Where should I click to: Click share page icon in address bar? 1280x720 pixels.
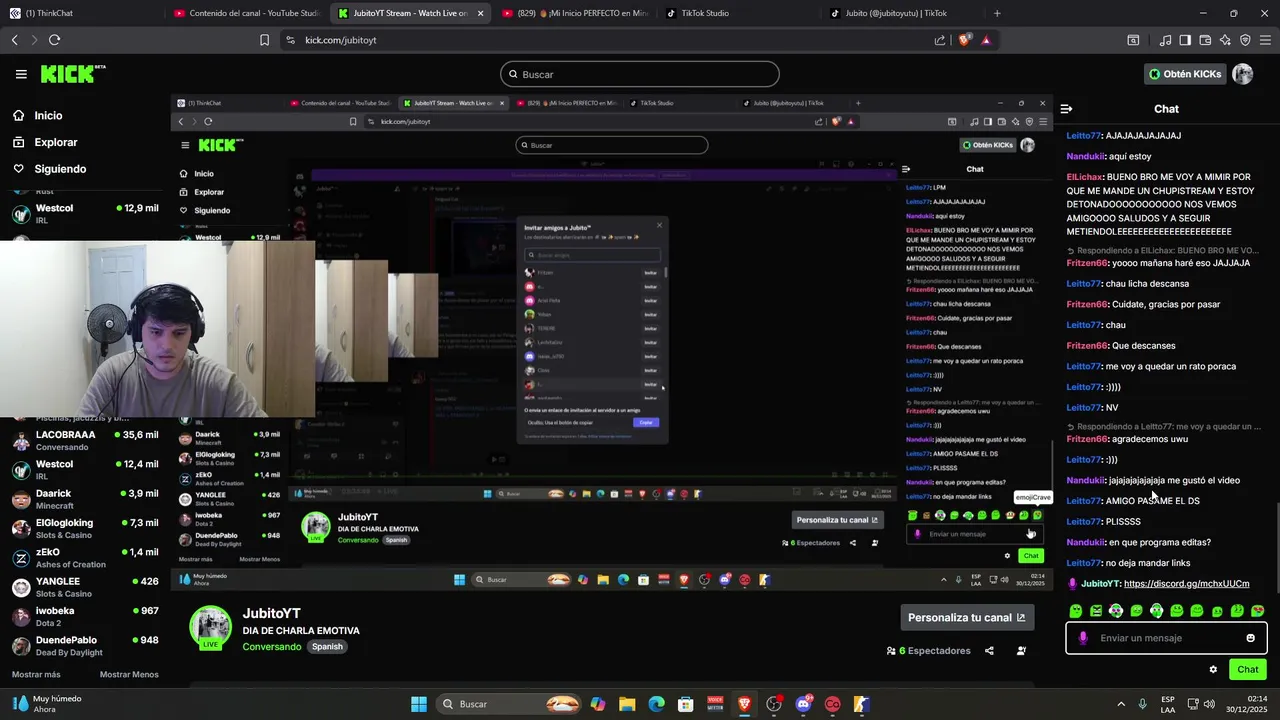click(940, 40)
